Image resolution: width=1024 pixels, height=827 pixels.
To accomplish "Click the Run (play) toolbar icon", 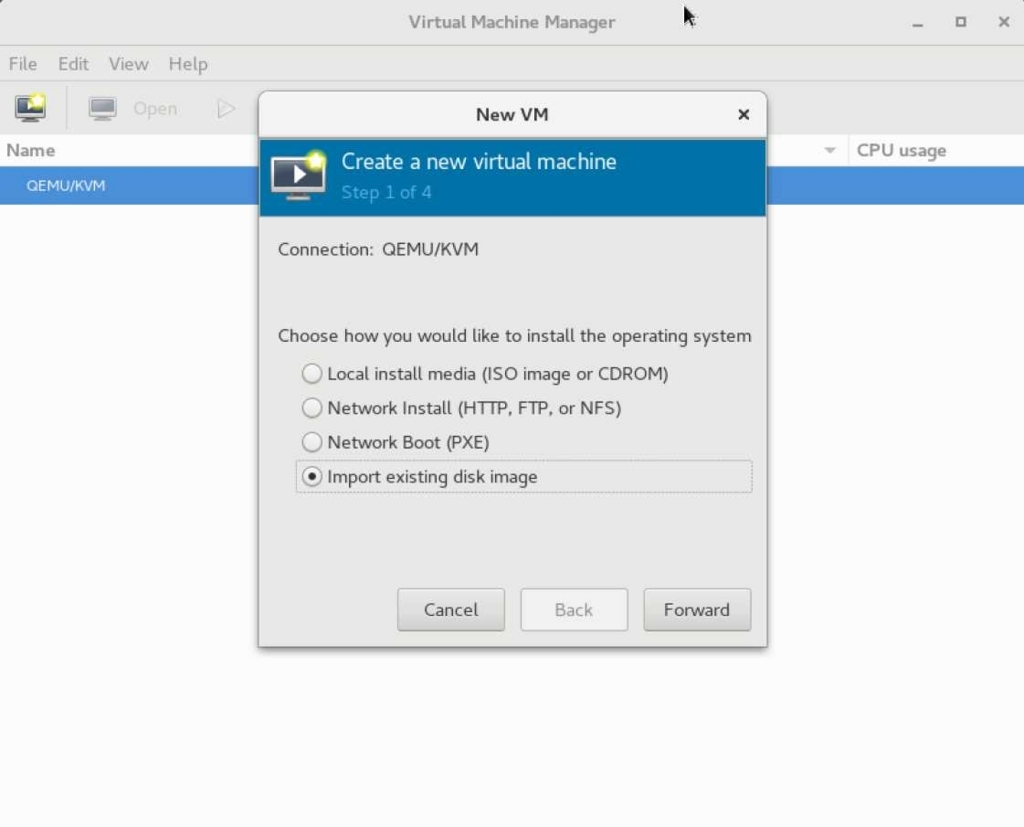I will (x=225, y=108).
